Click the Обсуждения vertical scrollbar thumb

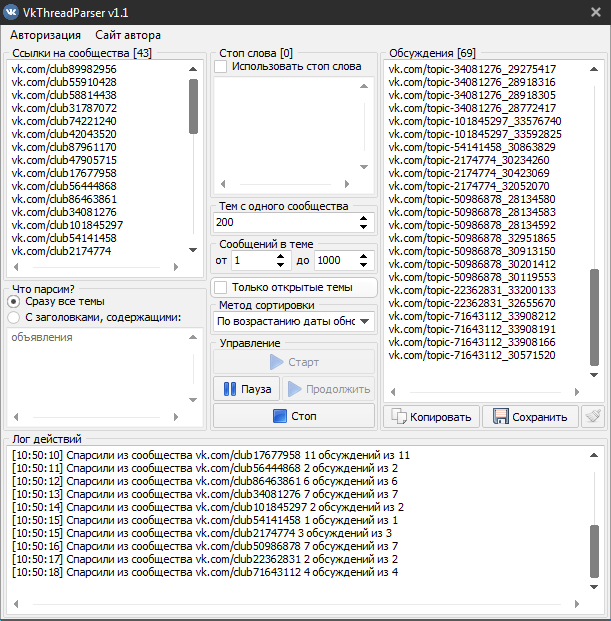tap(594, 317)
